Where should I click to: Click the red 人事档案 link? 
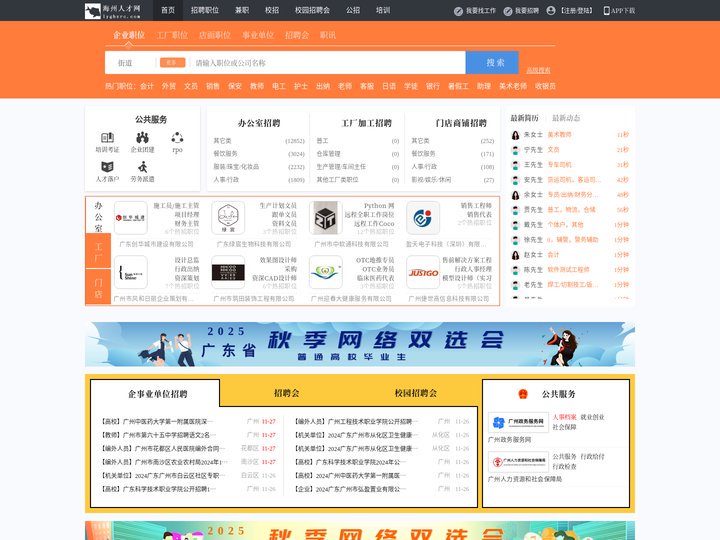[564, 417]
